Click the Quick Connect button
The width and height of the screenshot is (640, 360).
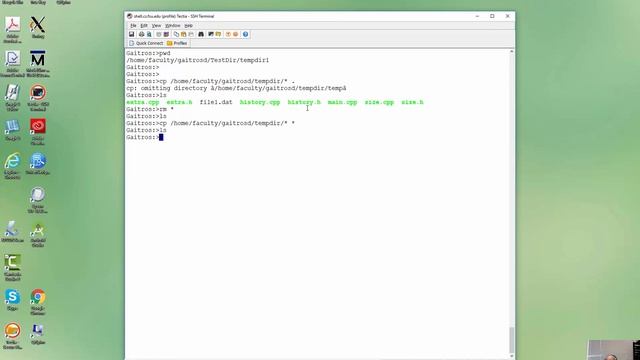click(x=146, y=43)
